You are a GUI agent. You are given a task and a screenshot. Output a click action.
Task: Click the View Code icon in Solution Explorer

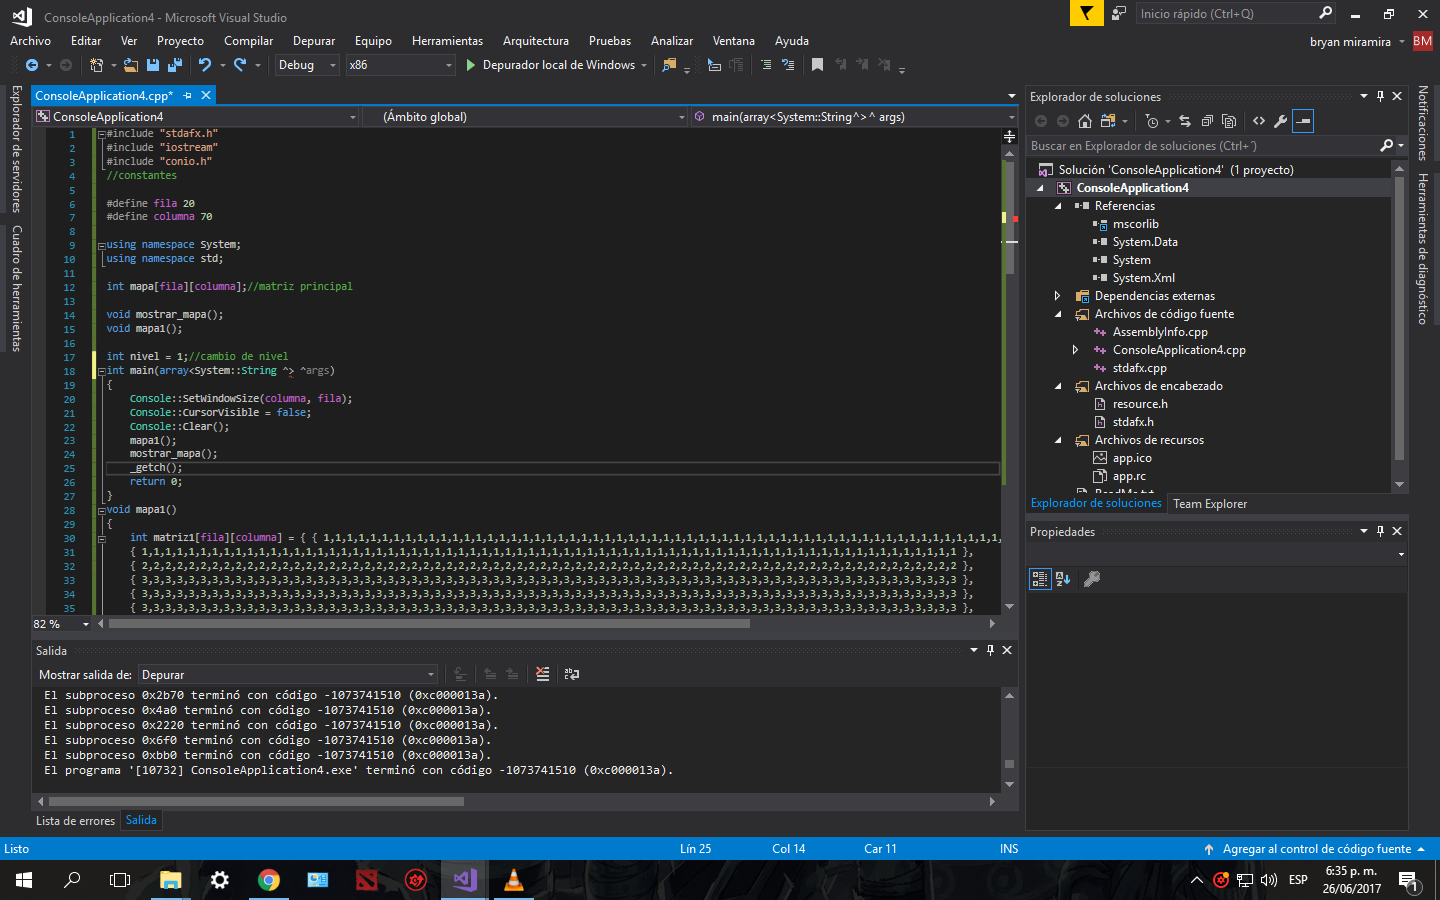(x=1259, y=121)
